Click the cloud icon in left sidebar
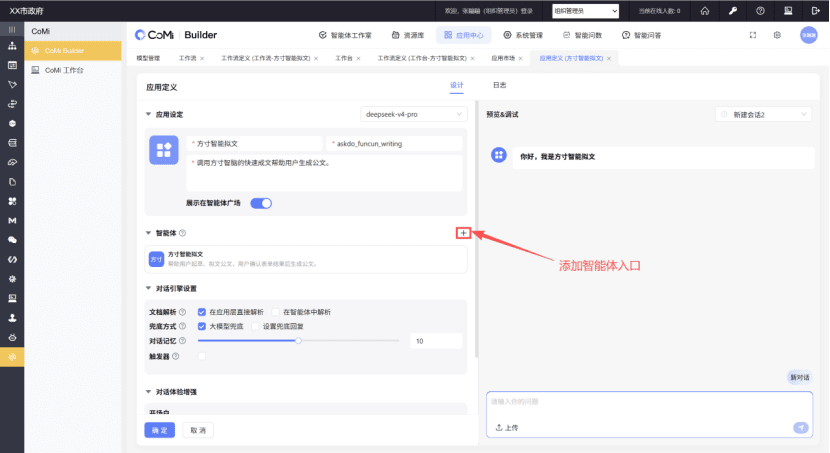 coord(12,162)
